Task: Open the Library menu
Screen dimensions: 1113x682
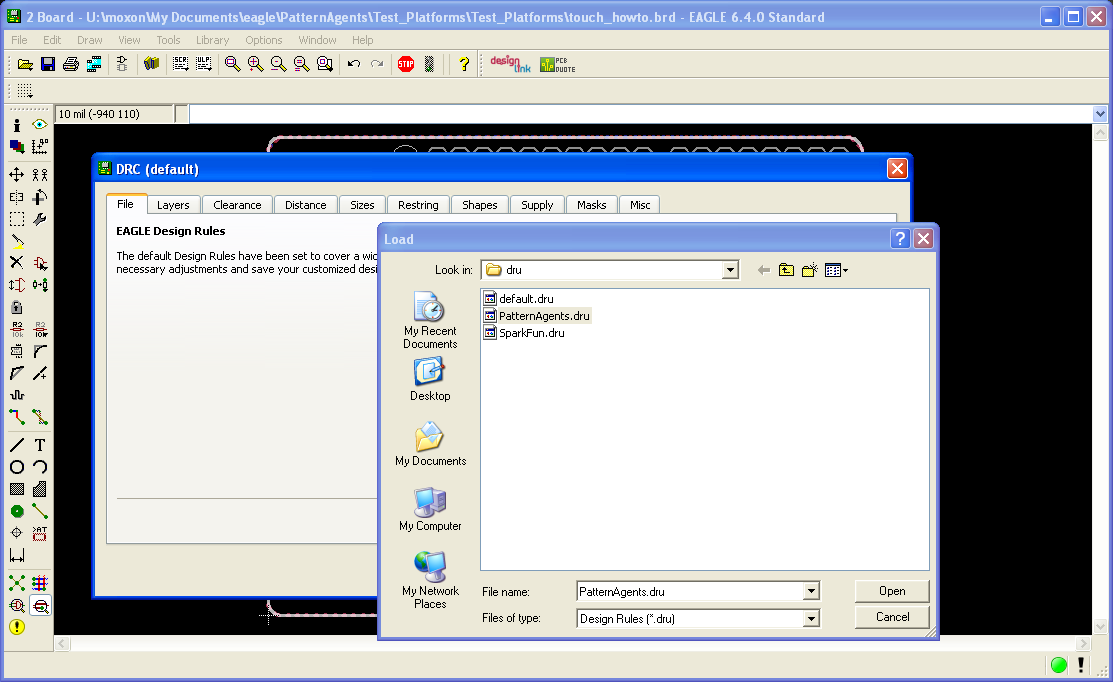Action: click(212, 40)
